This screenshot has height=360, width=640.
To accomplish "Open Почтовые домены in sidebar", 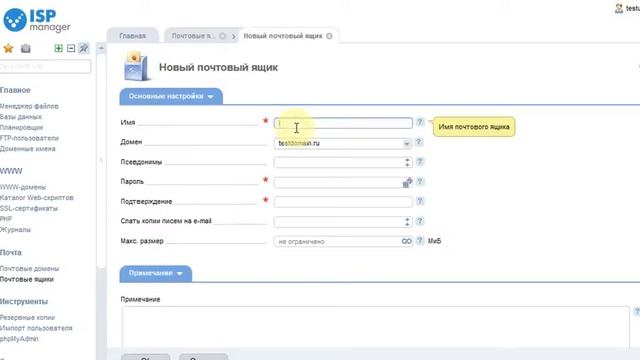I will pos(29,269).
